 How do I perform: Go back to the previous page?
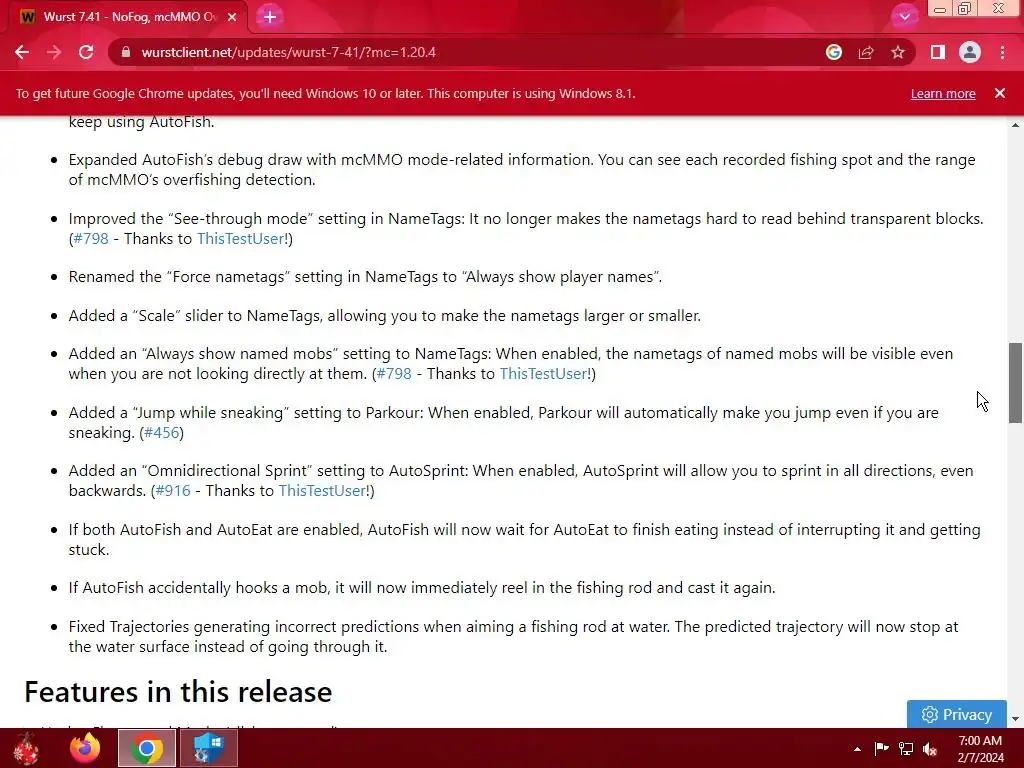pyautogui.click(x=22, y=52)
